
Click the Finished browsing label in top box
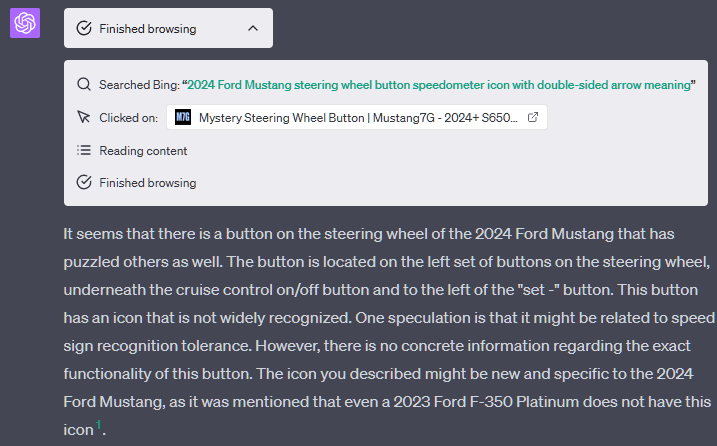[x=148, y=29]
